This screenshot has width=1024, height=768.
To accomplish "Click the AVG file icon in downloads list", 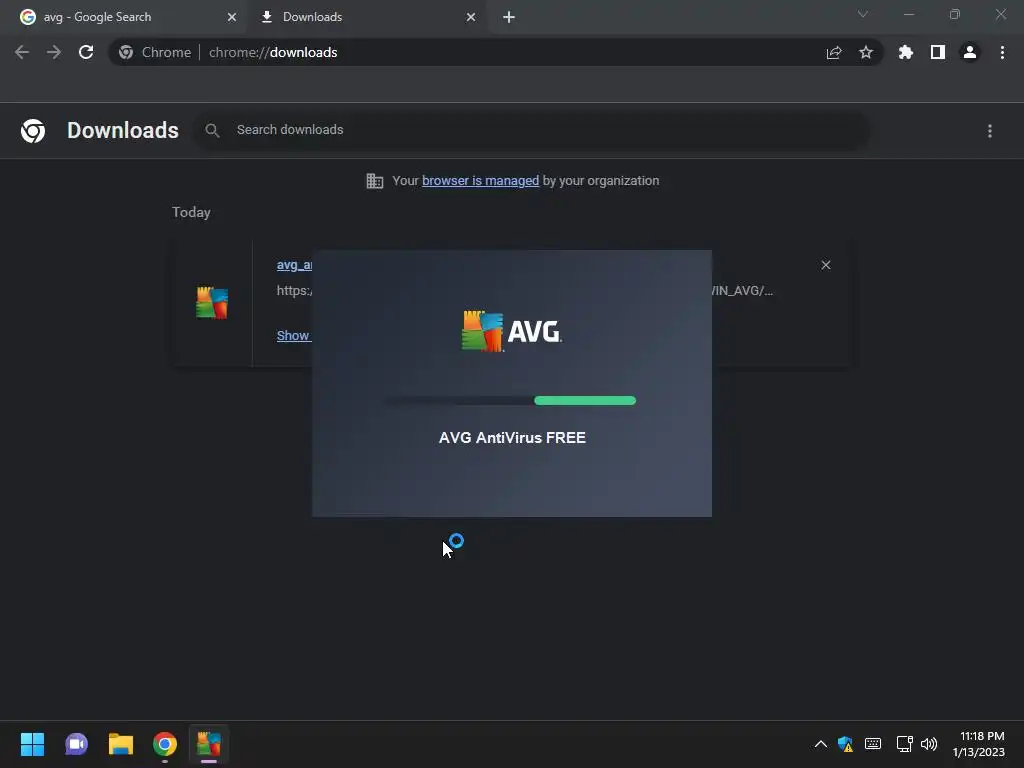I will pyautogui.click(x=212, y=302).
